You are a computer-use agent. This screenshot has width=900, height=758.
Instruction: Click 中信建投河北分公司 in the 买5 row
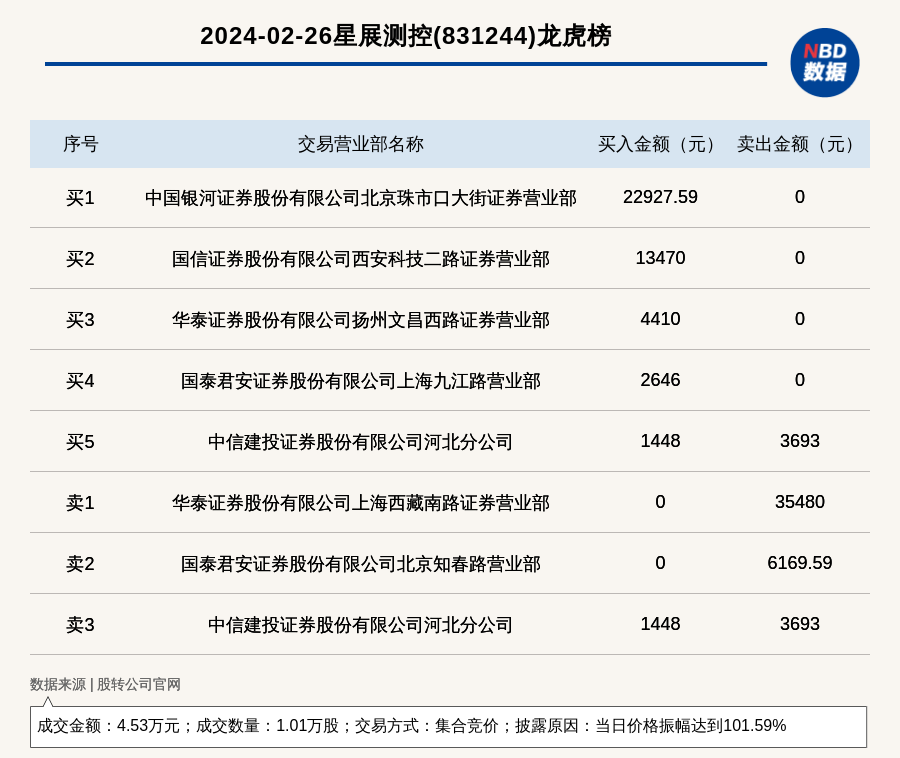tap(360, 442)
